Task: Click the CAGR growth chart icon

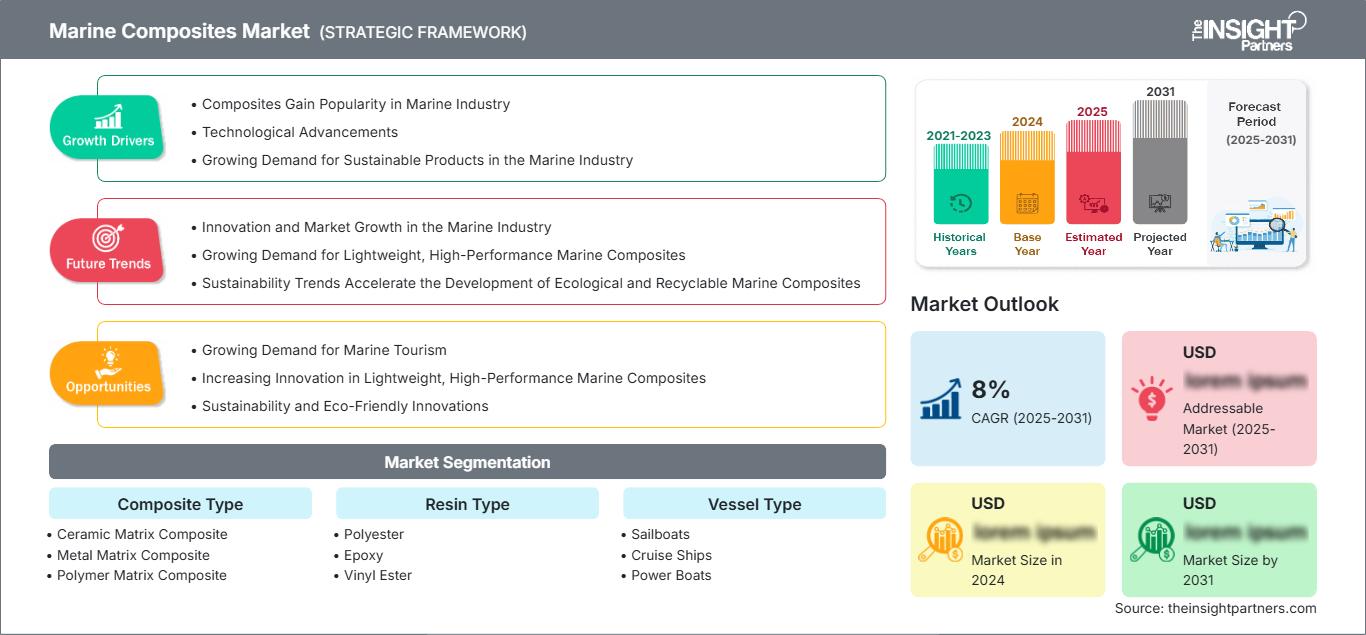Action: pos(940,398)
